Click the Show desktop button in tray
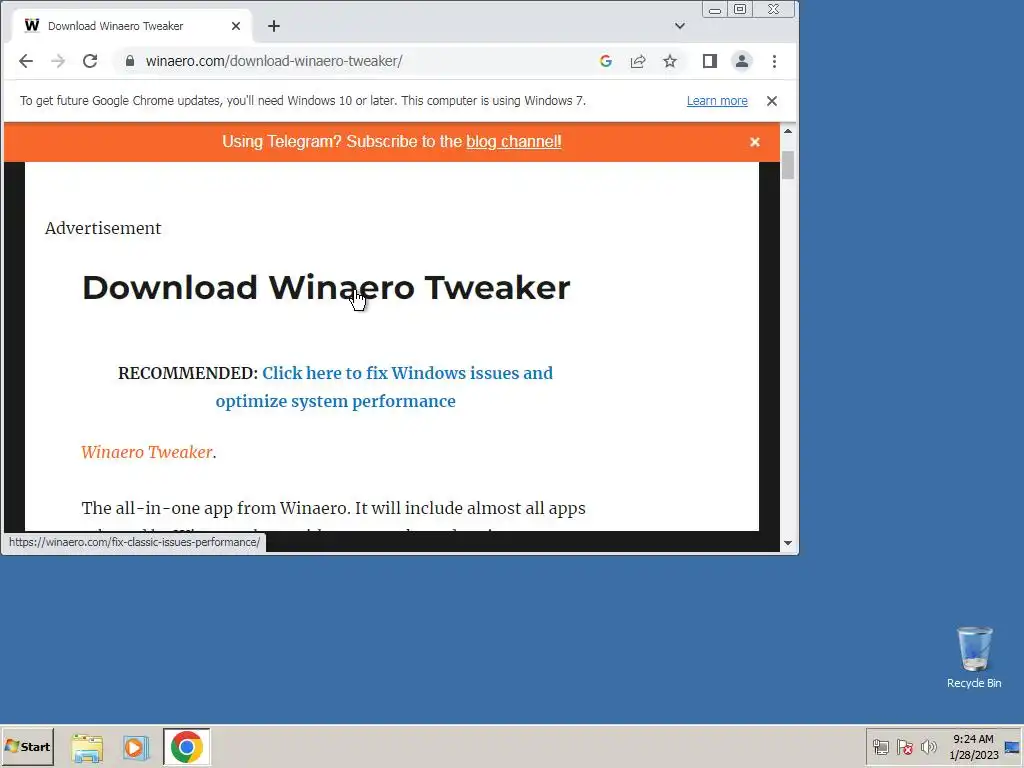This screenshot has width=1024, height=768. coord(1013,747)
